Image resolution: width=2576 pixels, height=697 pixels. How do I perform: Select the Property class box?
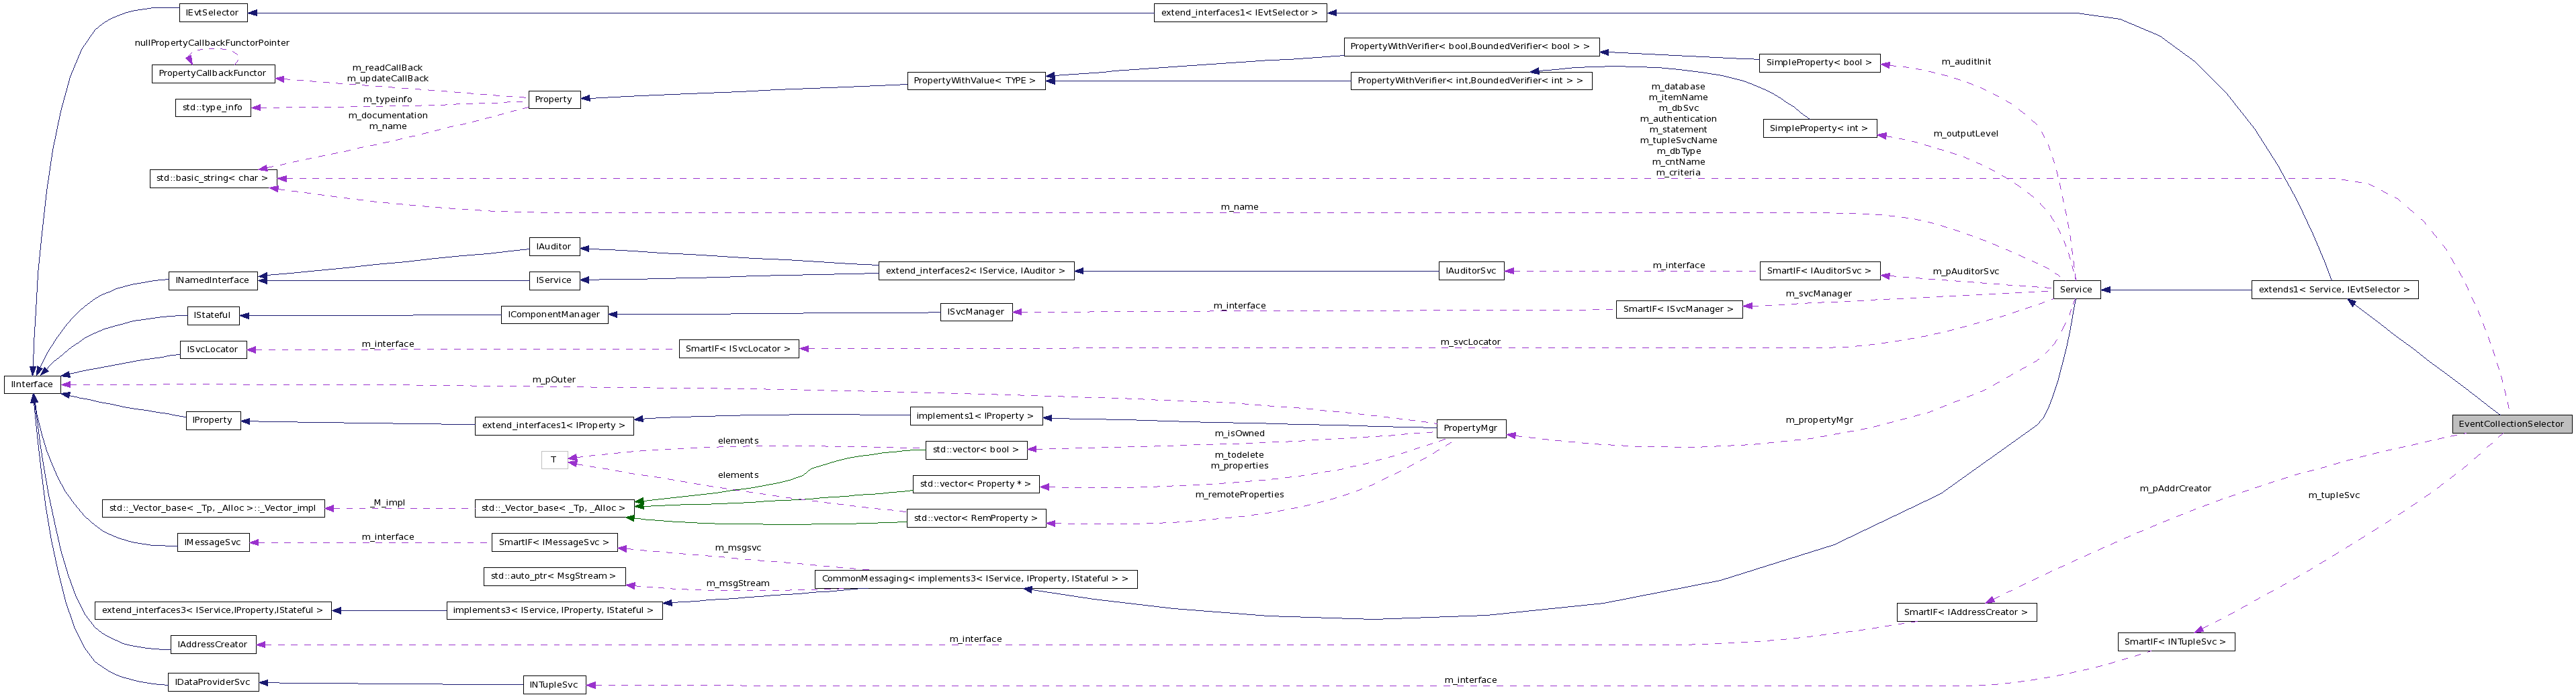pyautogui.click(x=553, y=99)
